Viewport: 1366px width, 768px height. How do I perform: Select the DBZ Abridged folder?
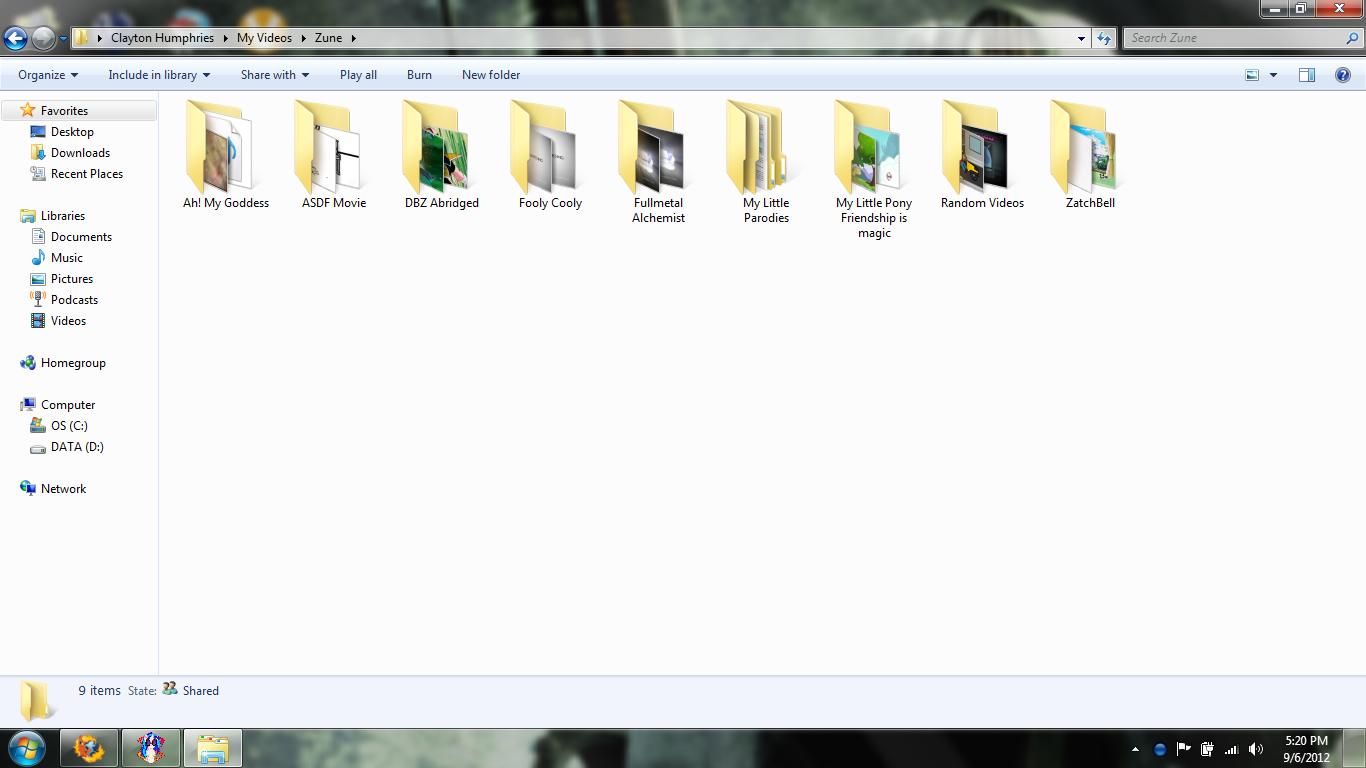442,155
